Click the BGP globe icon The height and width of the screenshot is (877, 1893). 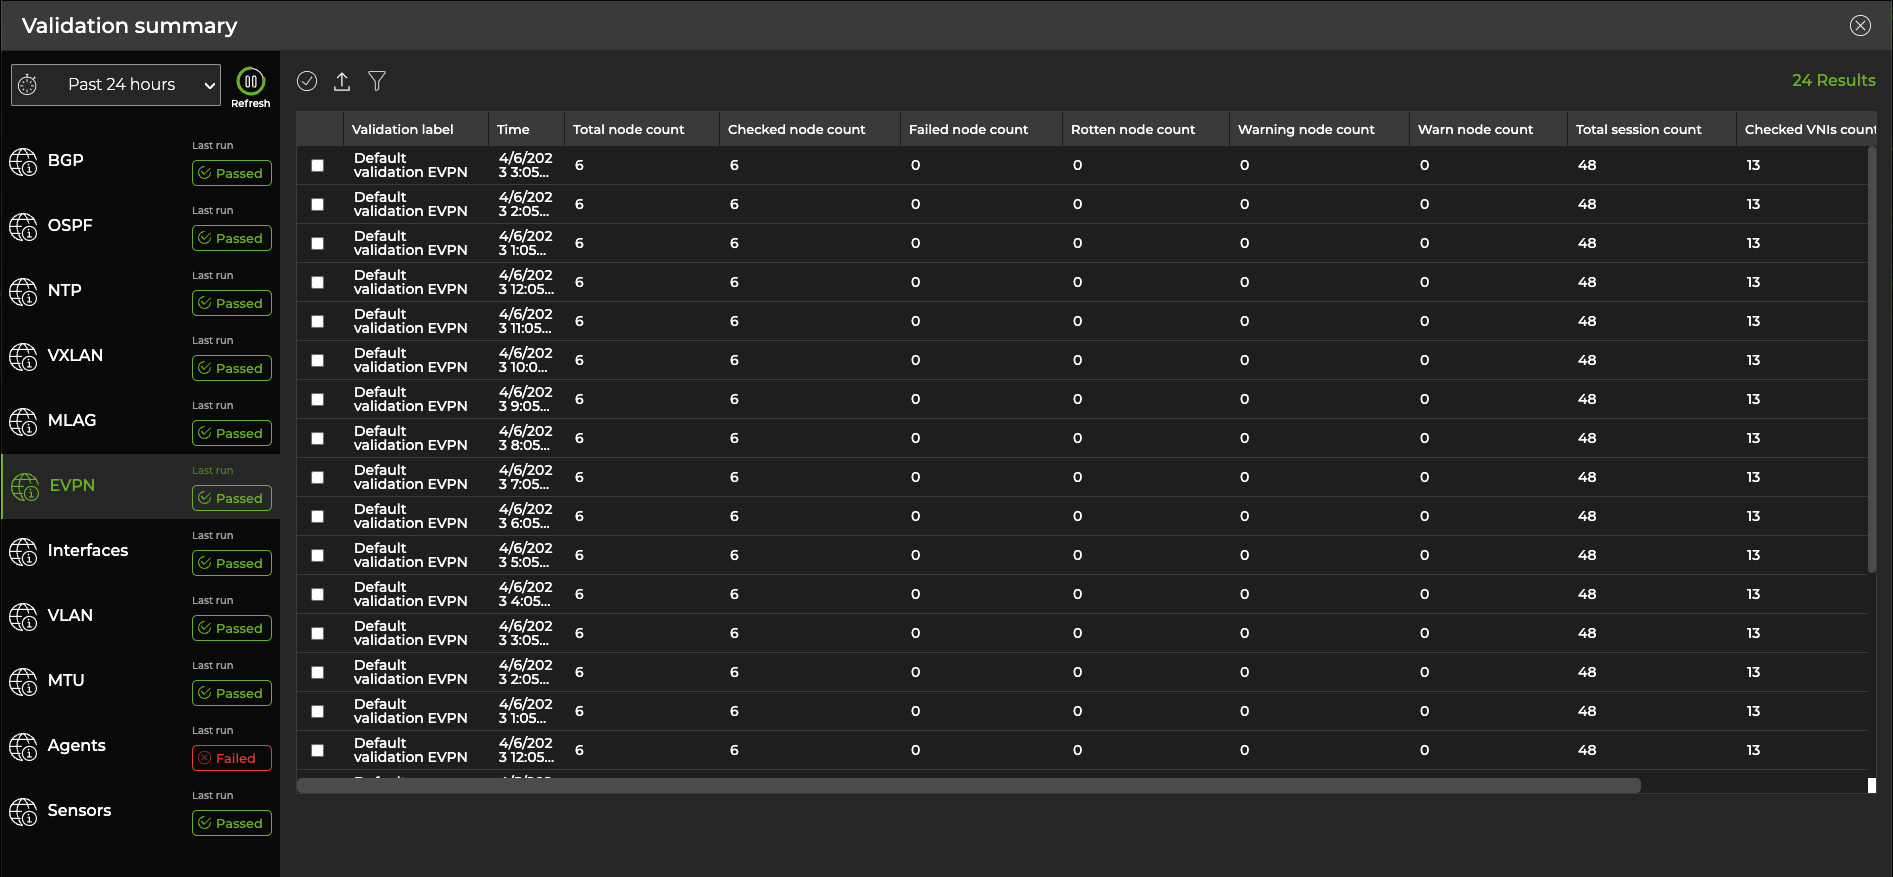23,161
